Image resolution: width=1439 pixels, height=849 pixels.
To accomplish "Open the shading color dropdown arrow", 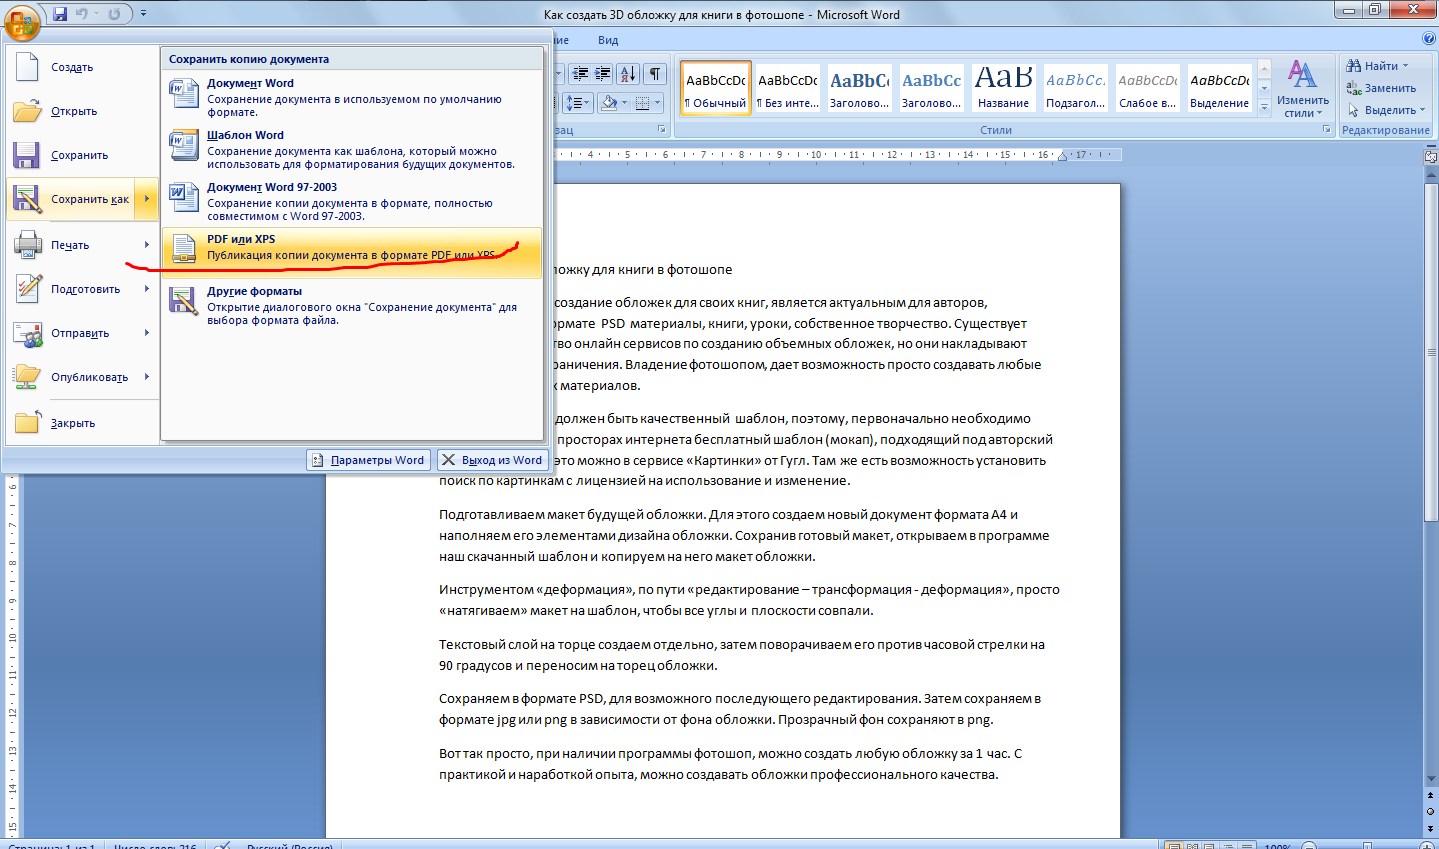I will [x=624, y=102].
